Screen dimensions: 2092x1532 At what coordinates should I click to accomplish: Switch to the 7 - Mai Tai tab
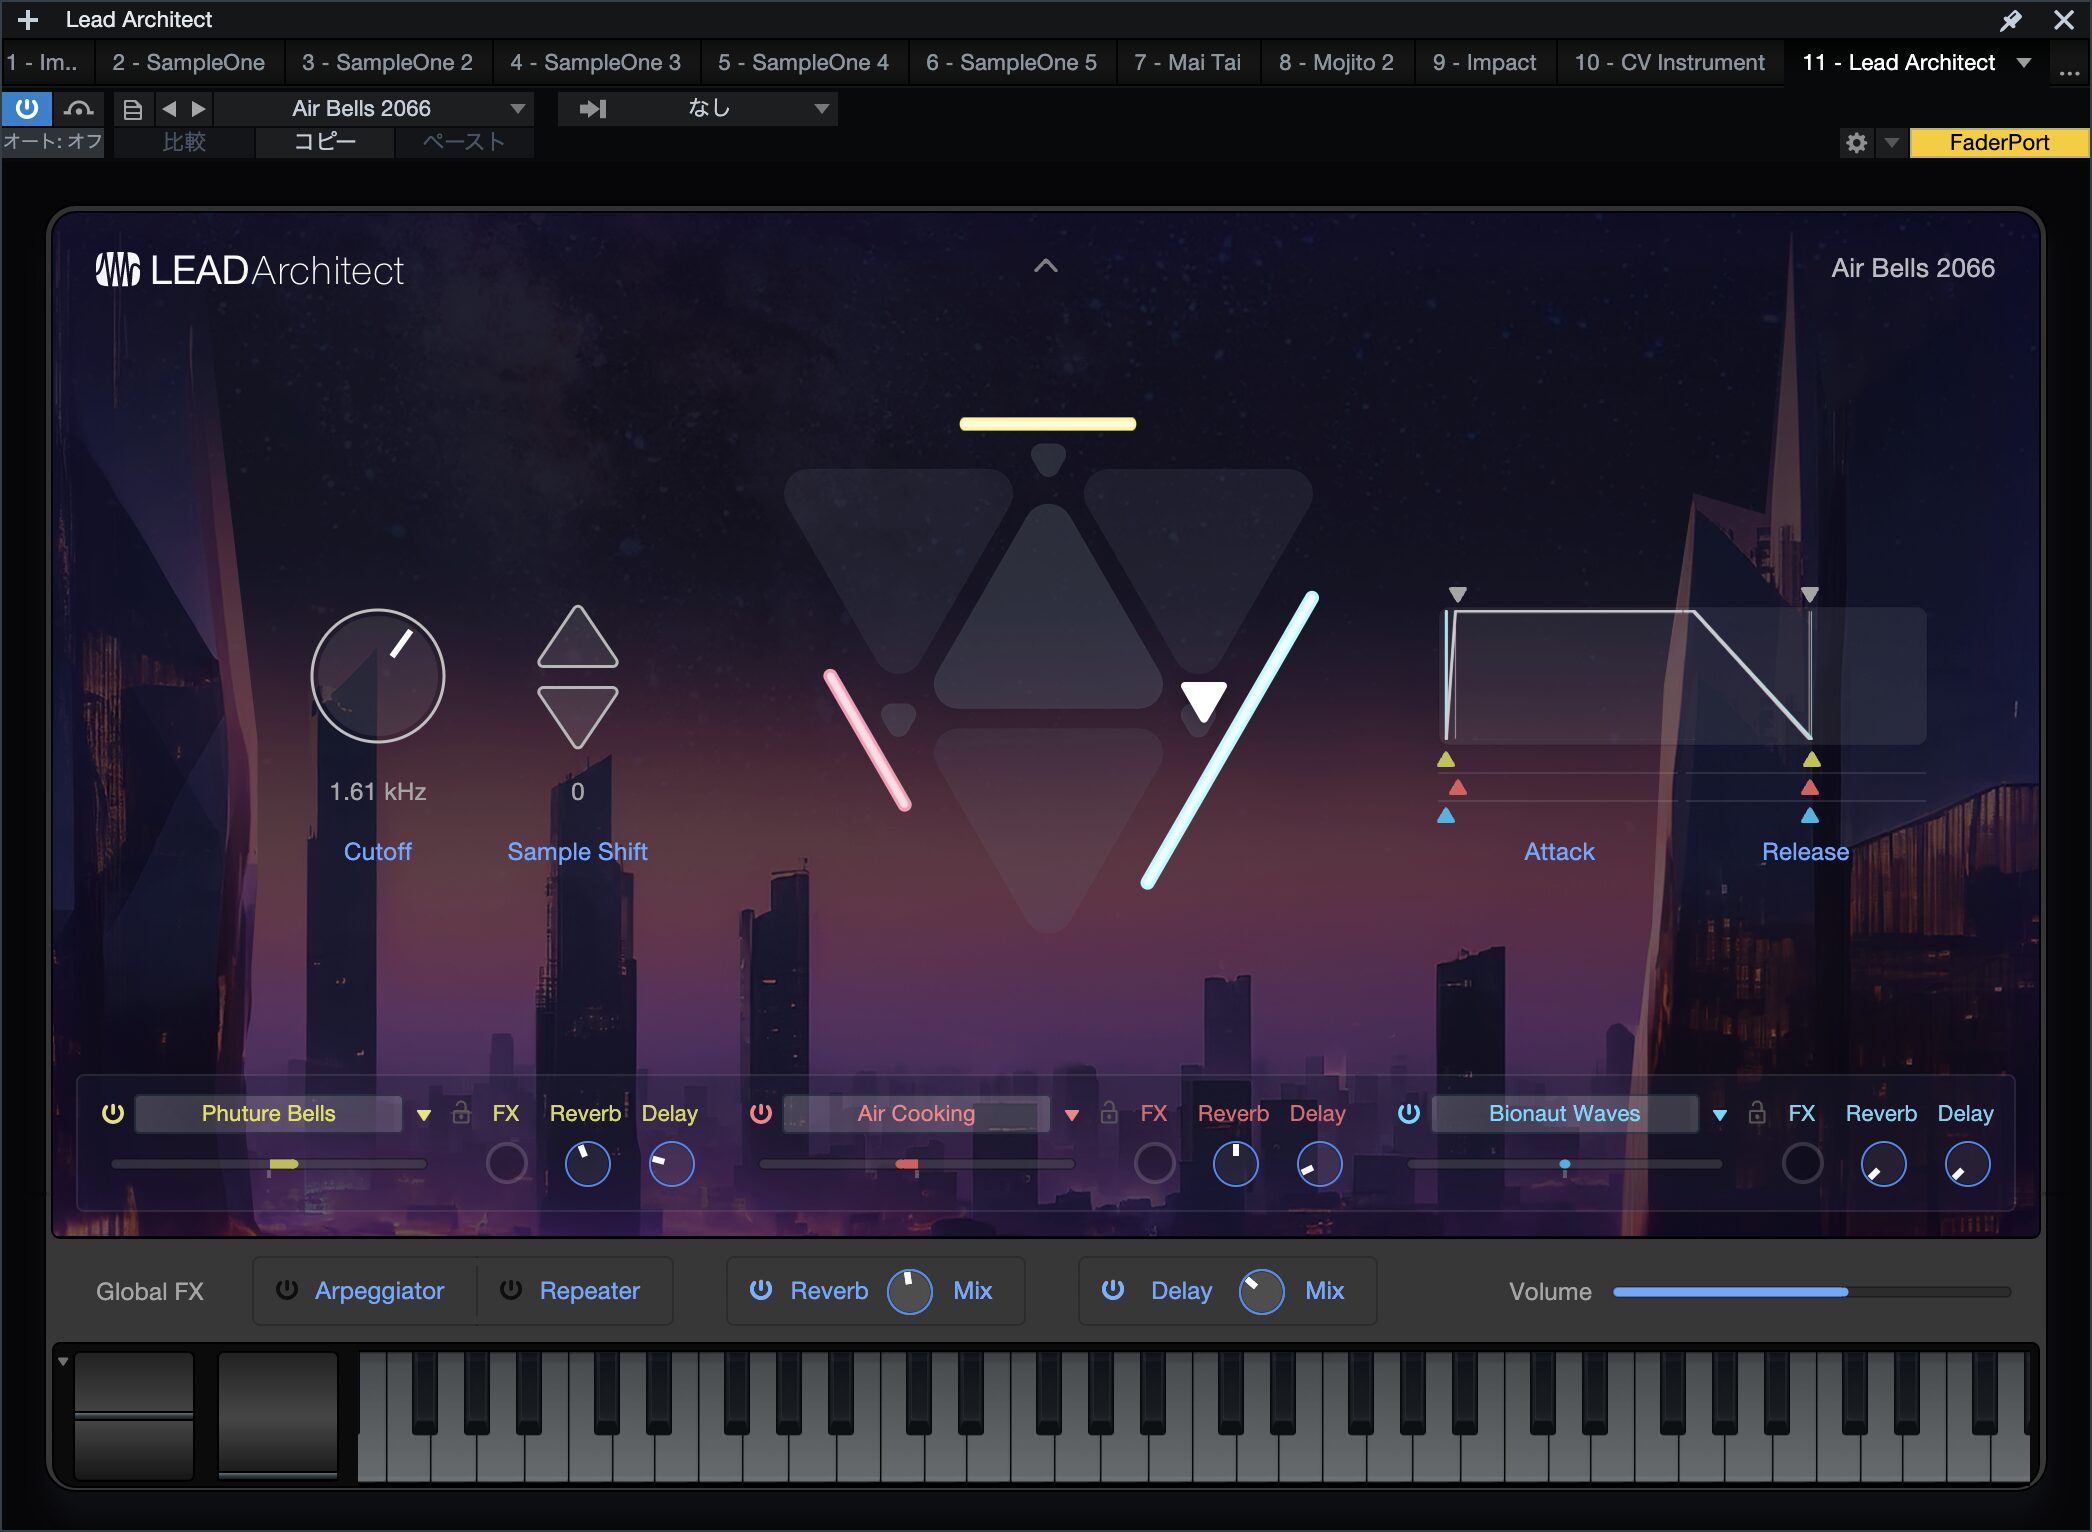click(x=1187, y=62)
